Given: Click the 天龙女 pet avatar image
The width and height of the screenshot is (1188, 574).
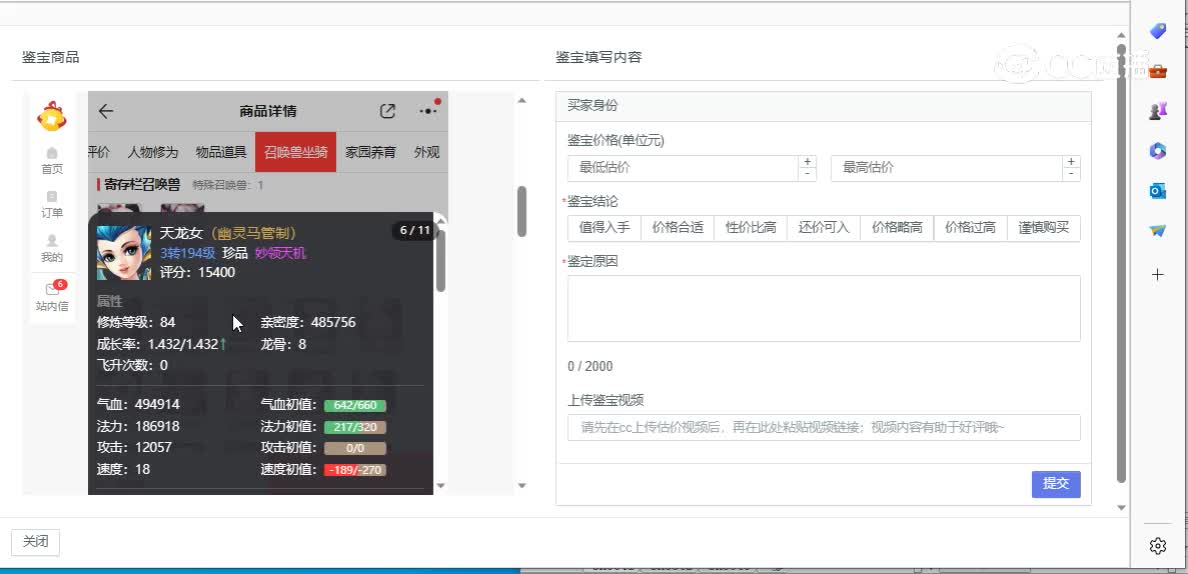Looking at the screenshot, I should [123, 253].
